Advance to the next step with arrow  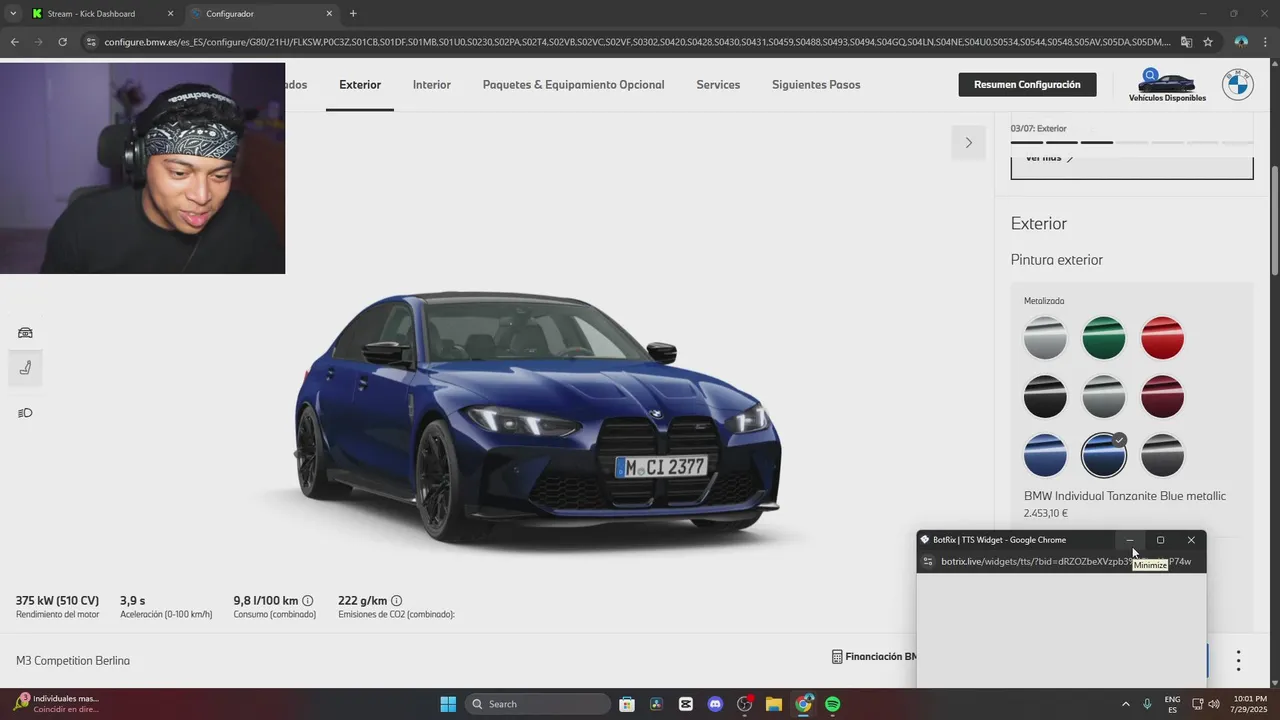[x=968, y=143]
